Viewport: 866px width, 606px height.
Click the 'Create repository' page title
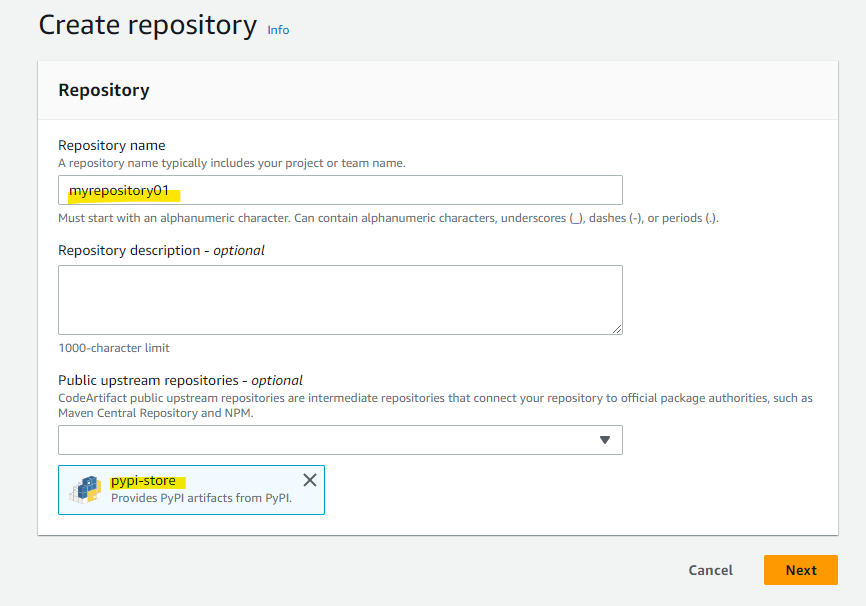point(147,25)
